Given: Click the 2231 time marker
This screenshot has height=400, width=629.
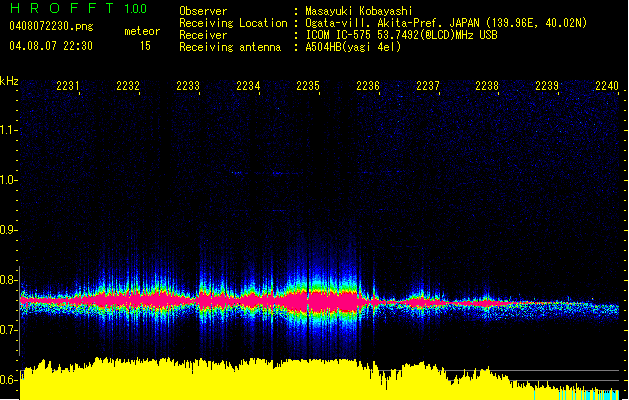Looking at the screenshot, I should [x=68, y=86].
